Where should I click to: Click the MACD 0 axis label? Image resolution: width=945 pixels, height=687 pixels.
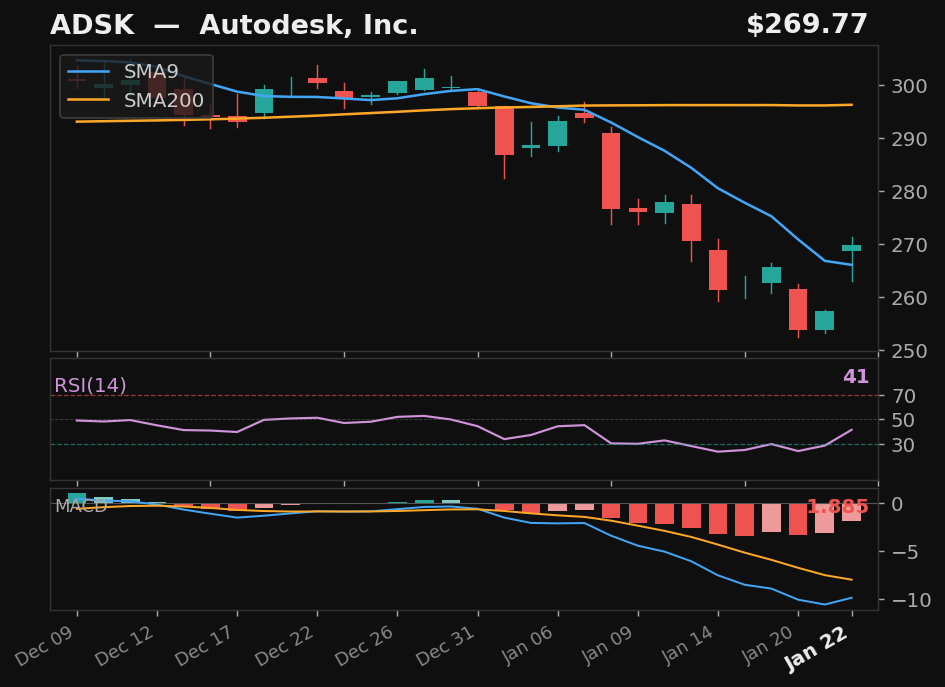[x=897, y=504]
